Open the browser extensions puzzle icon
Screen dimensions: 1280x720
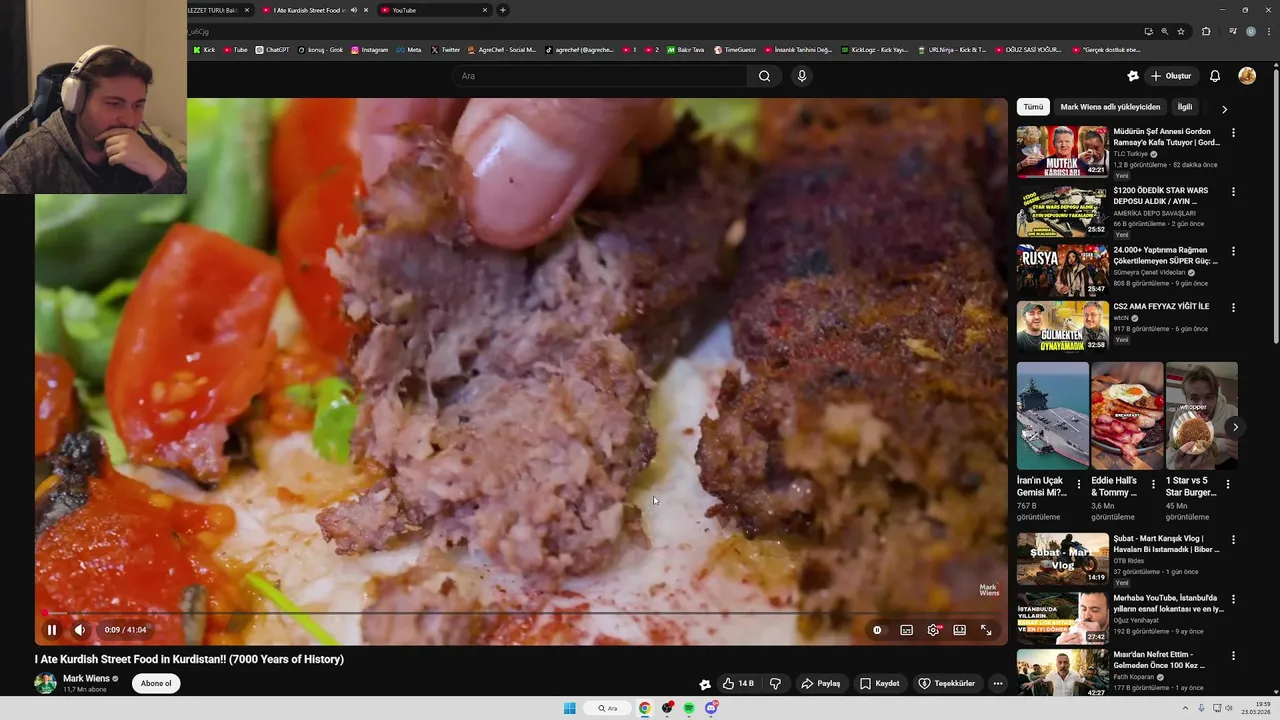1206,31
